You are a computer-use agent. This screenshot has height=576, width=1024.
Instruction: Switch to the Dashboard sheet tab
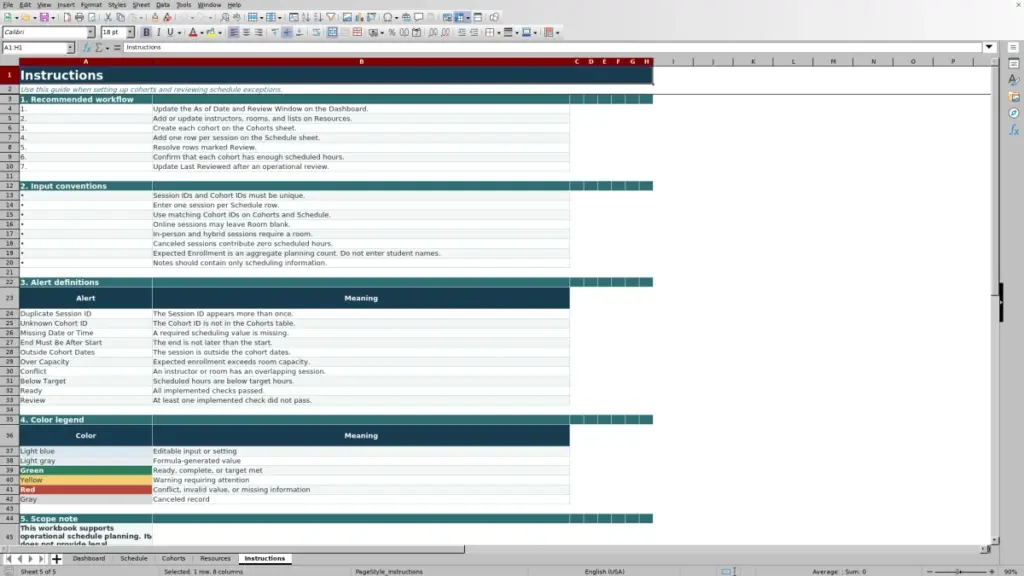[89, 558]
